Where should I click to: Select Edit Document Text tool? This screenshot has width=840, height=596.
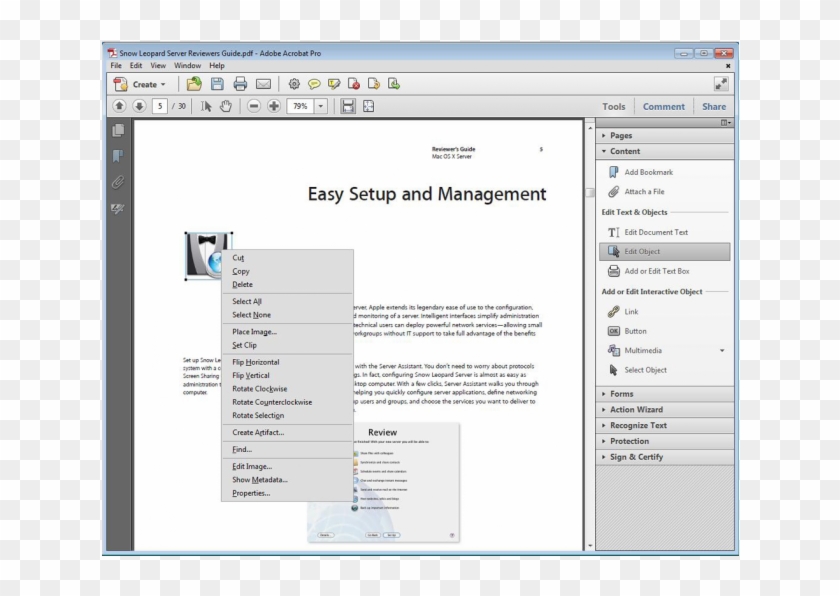(648, 232)
